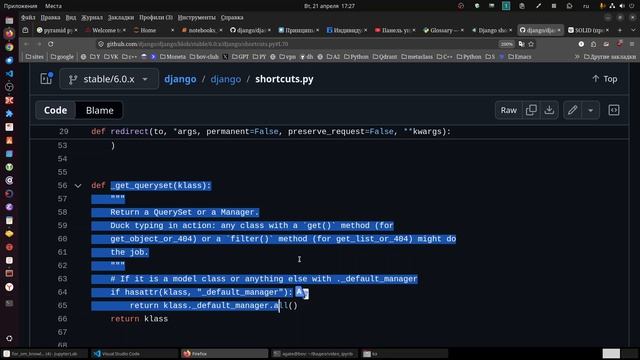Open the power menu tray icon
This screenshot has width=640, height=360.
pyautogui.click(x=632, y=6)
